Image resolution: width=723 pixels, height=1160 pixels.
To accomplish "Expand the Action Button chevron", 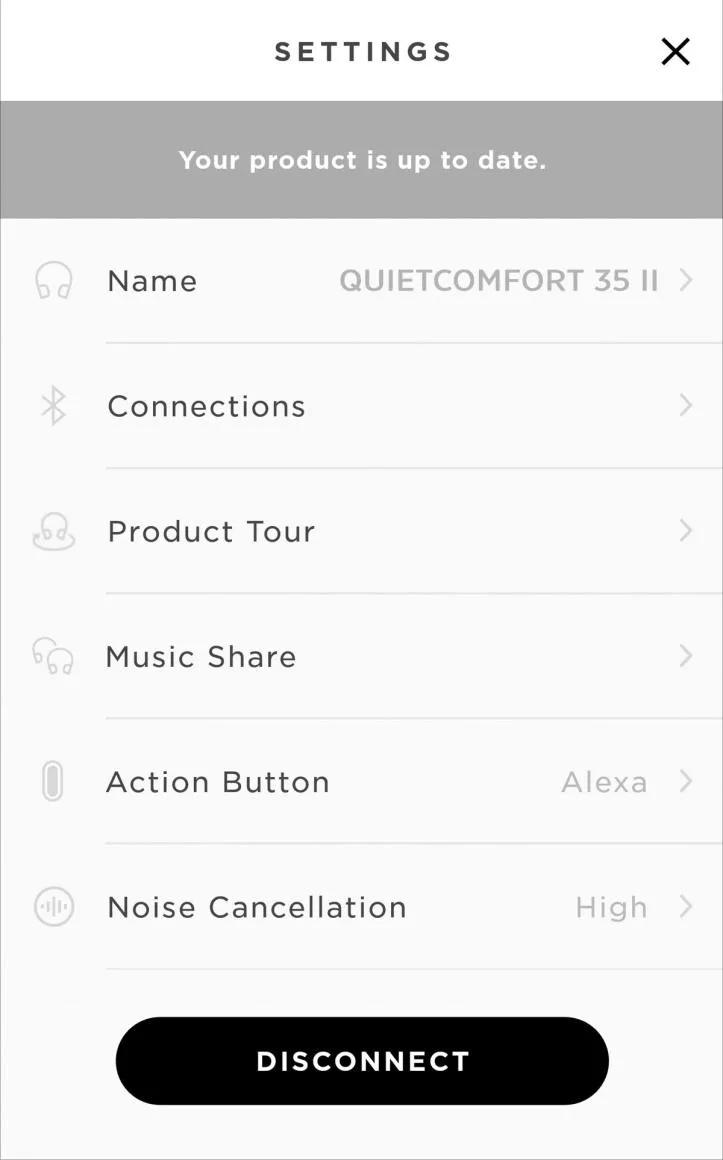I will 686,781.
